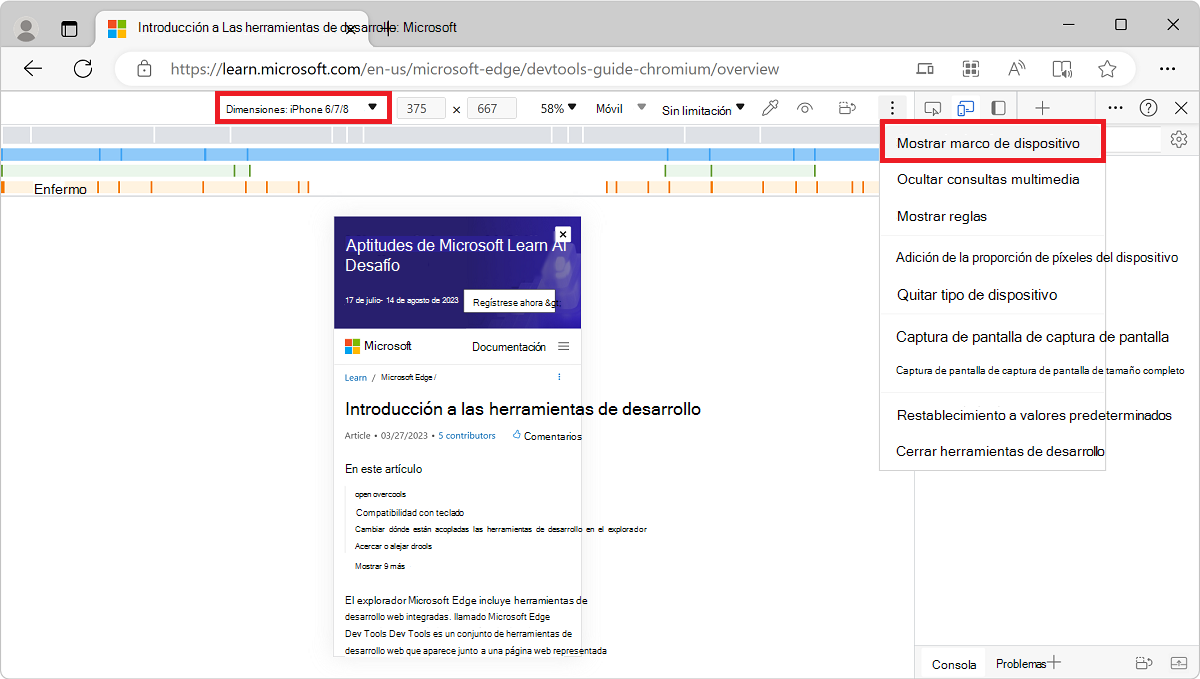Add quick view tool beside Problemas
The height and width of the screenshot is (679, 1200).
click(x=1054, y=662)
